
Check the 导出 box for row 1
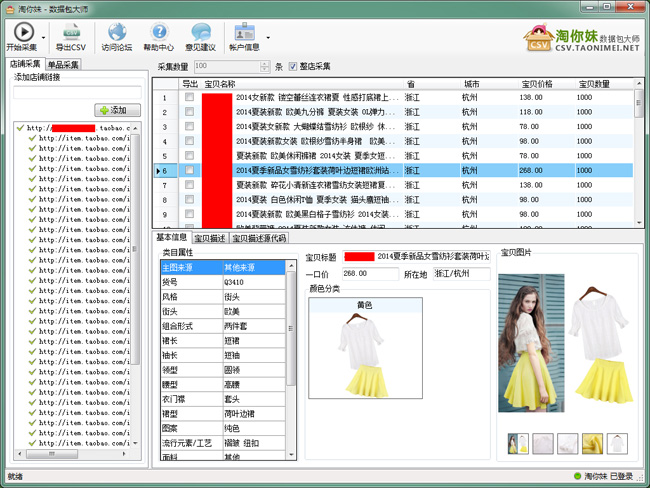point(190,98)
